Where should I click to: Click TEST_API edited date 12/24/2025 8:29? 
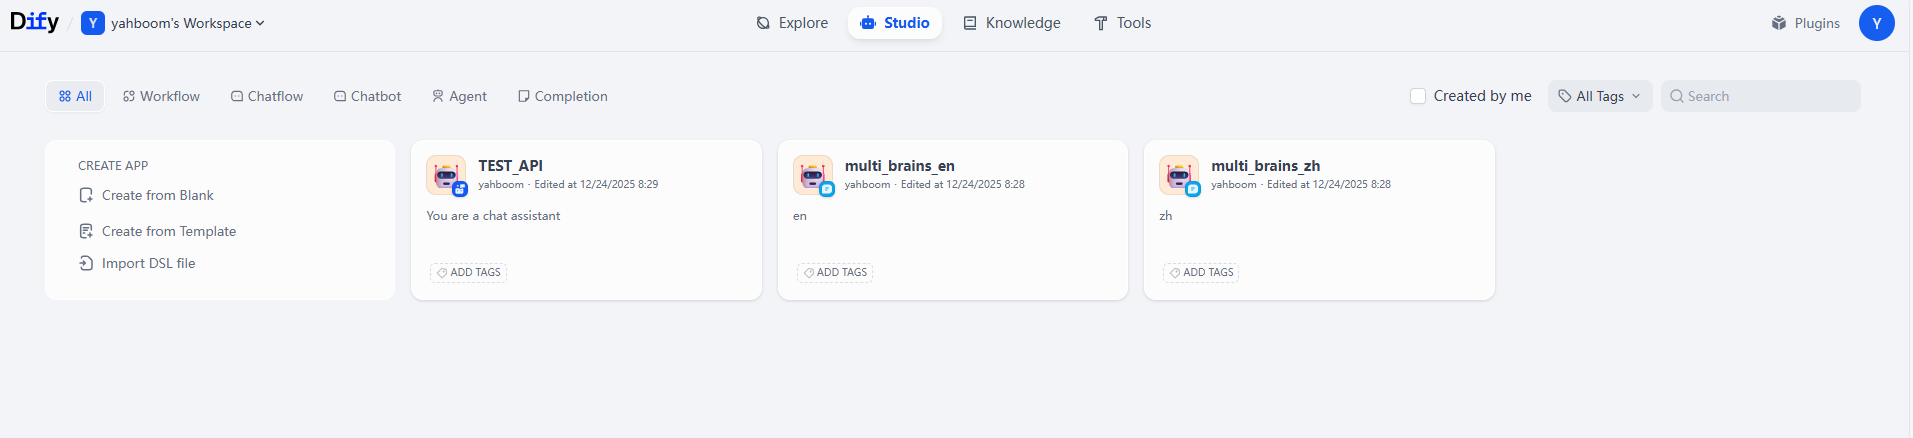pos(596,184)
